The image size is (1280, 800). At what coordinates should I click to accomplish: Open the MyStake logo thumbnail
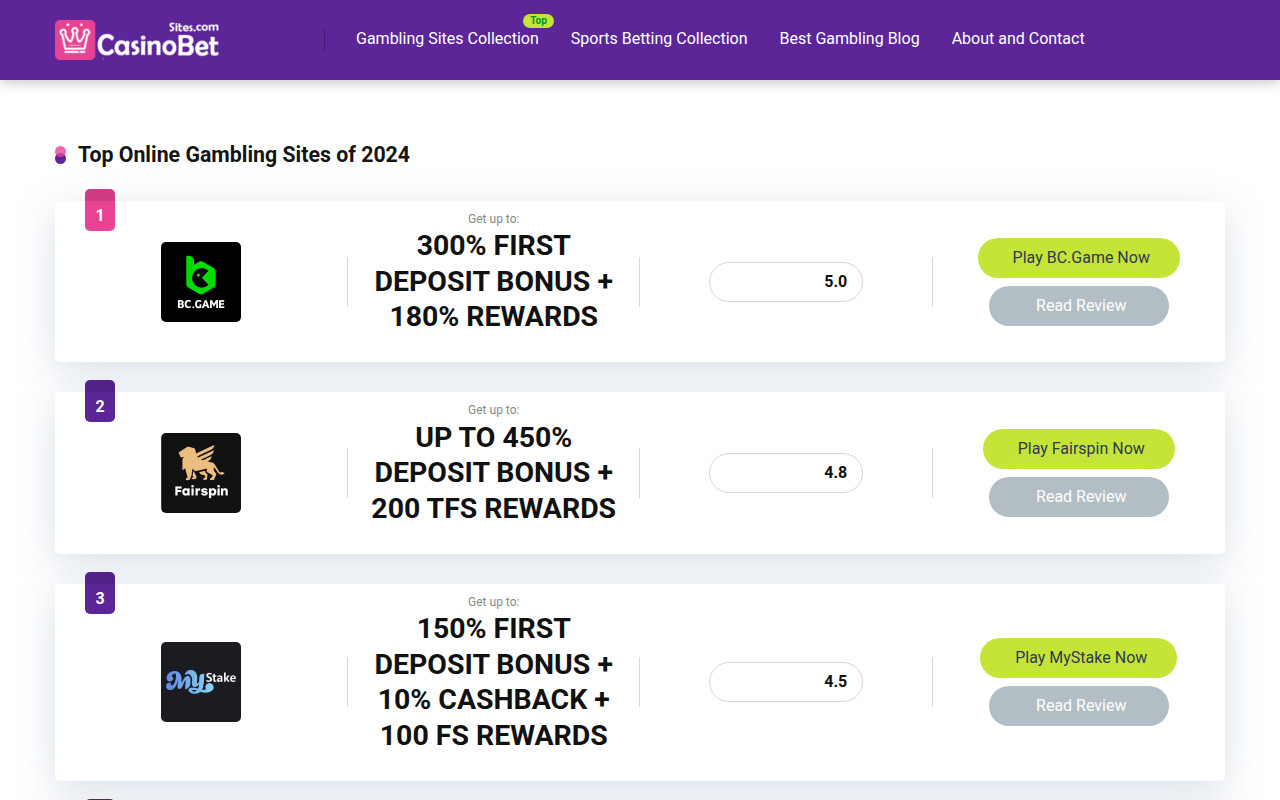[x=201, y=682]
